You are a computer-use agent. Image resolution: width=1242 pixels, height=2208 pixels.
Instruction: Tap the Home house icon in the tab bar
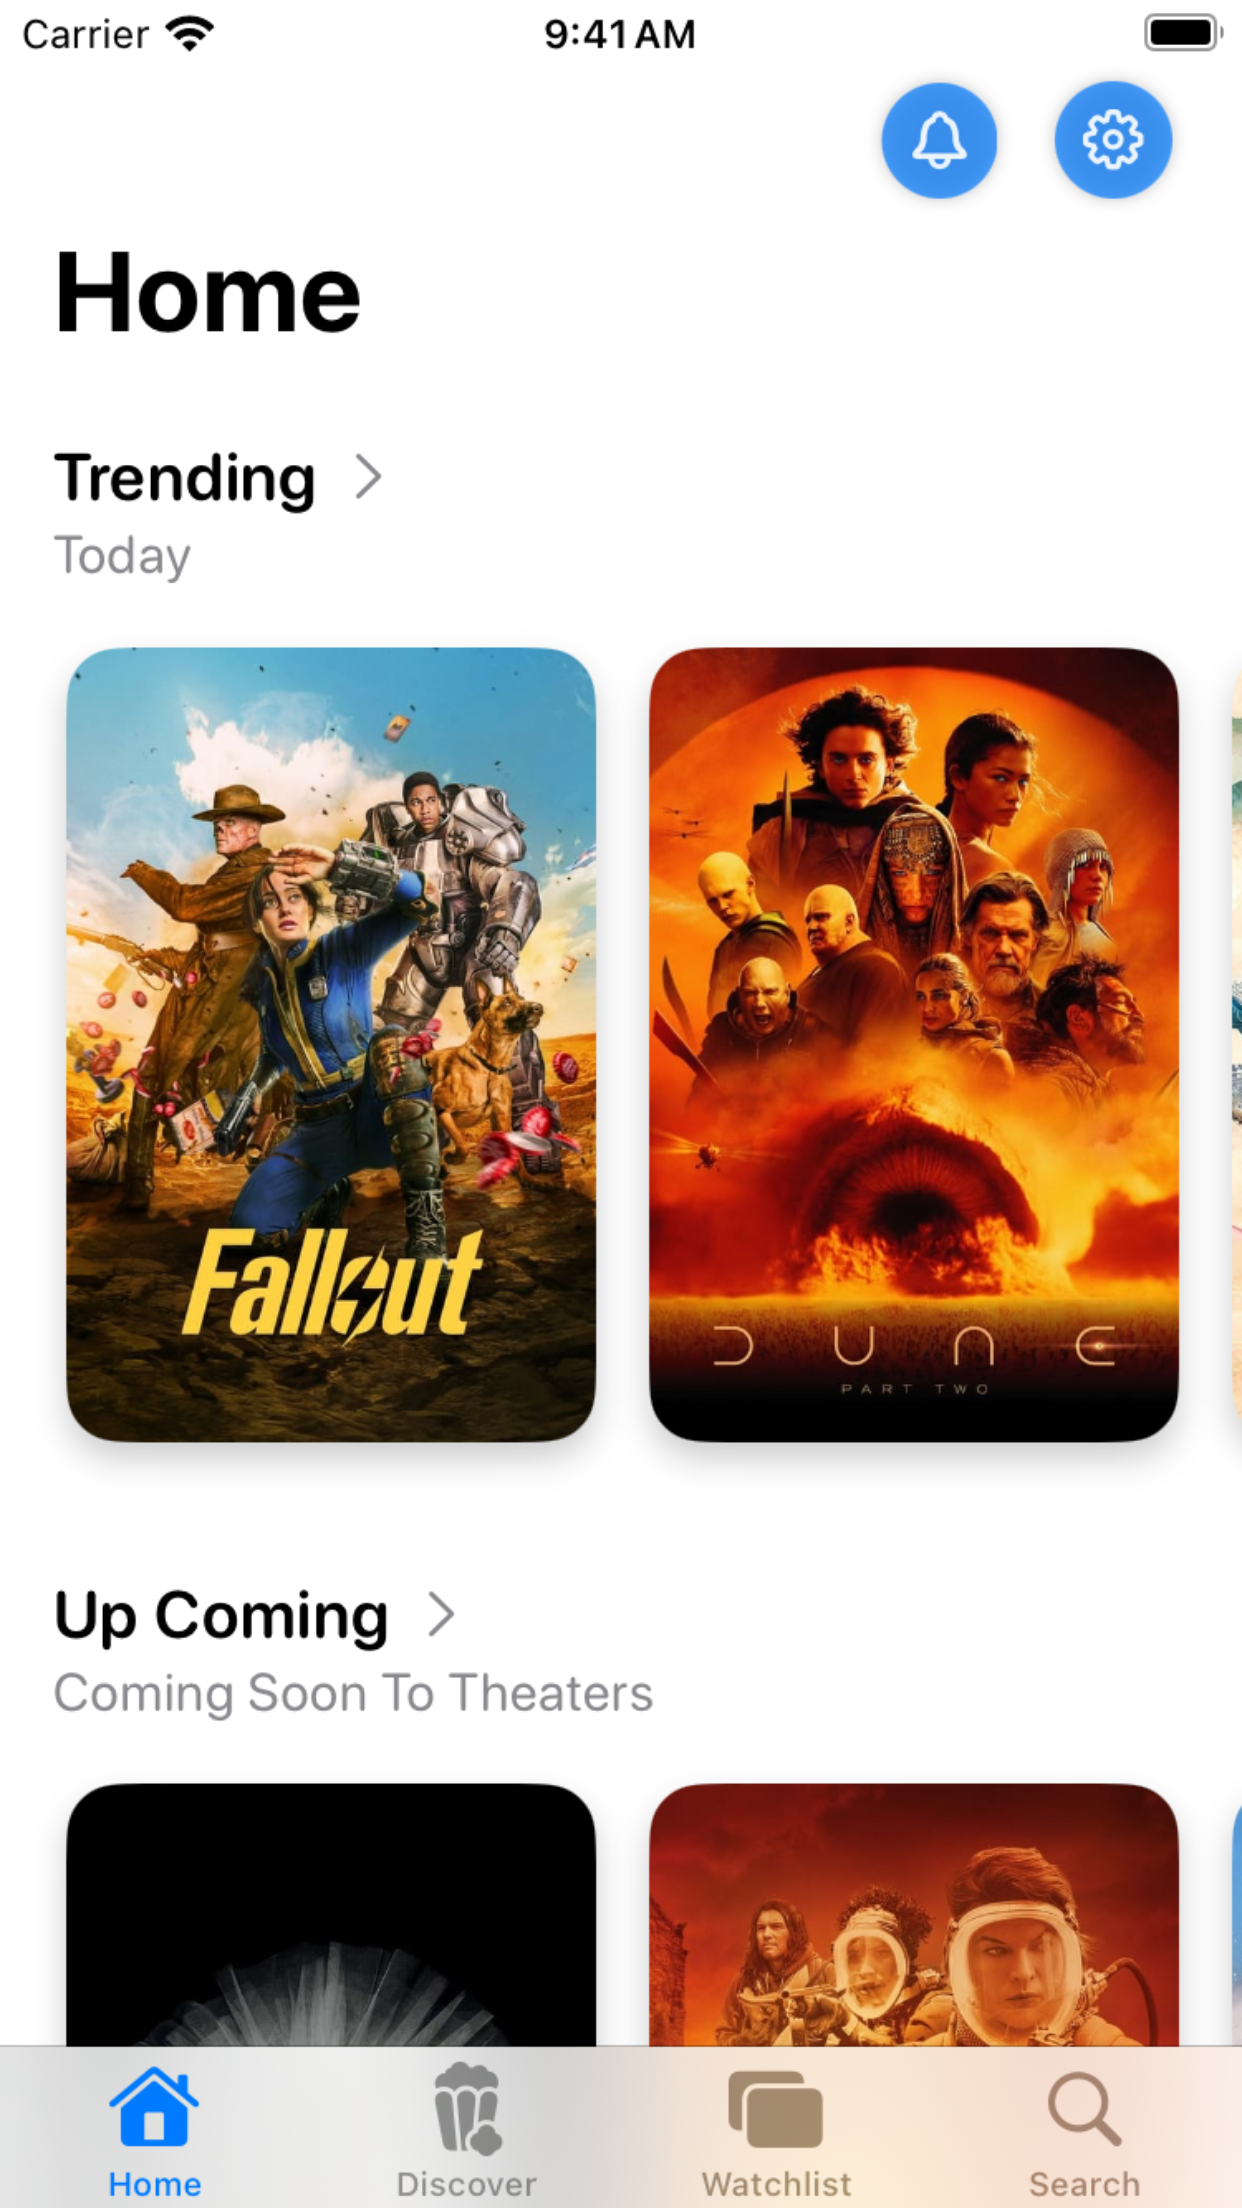tap(154, 2107)
